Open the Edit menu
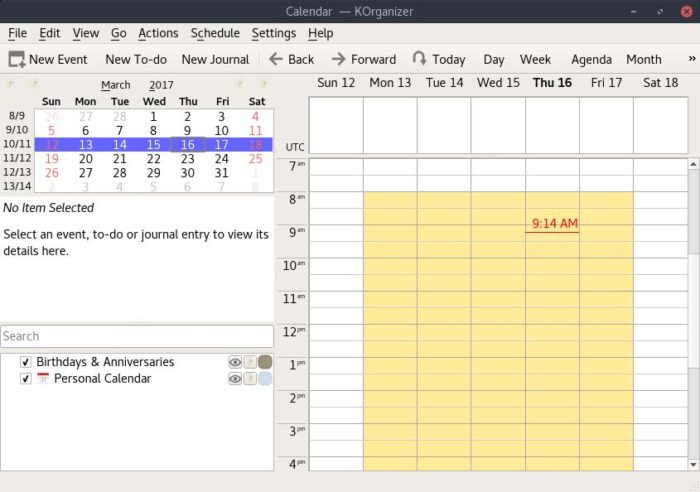 [x=49, y=33]
